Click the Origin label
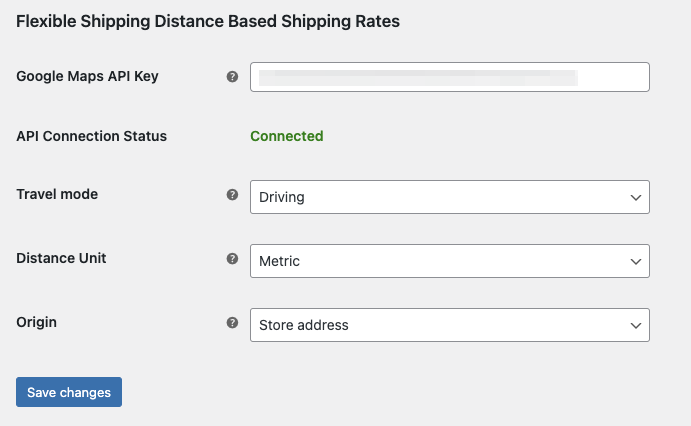The height and width of the screenshot is (426, 691). (x=37, y=322)
